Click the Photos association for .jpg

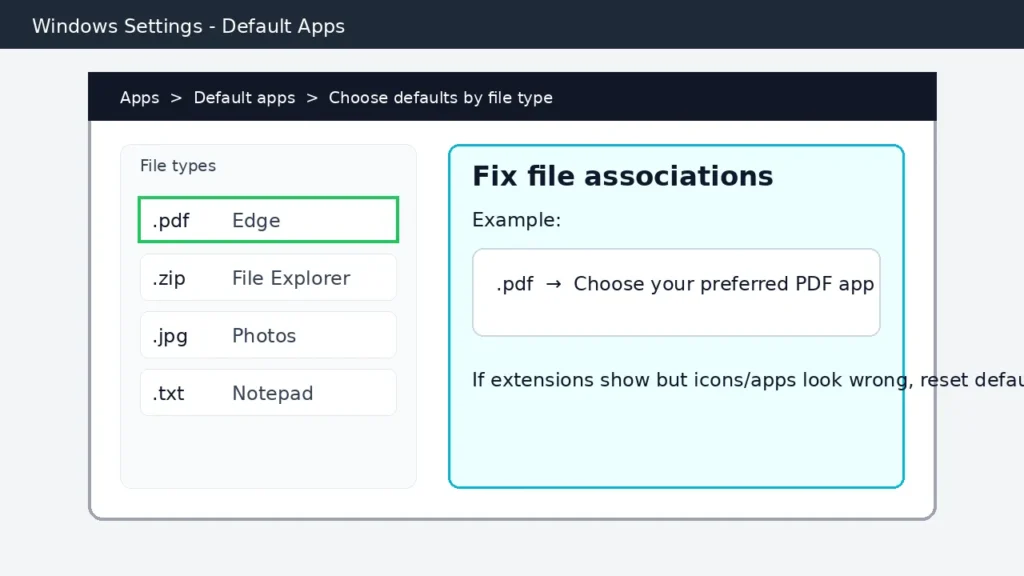click(262, 335)
